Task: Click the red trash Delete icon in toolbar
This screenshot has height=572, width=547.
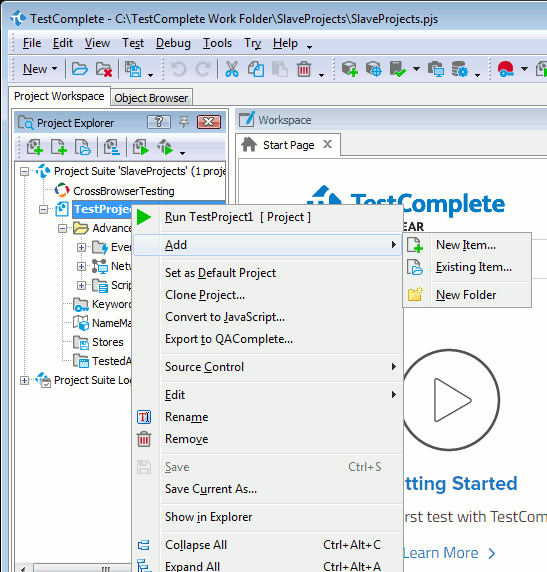Action: pyautogui.click(x=304, y=69)
